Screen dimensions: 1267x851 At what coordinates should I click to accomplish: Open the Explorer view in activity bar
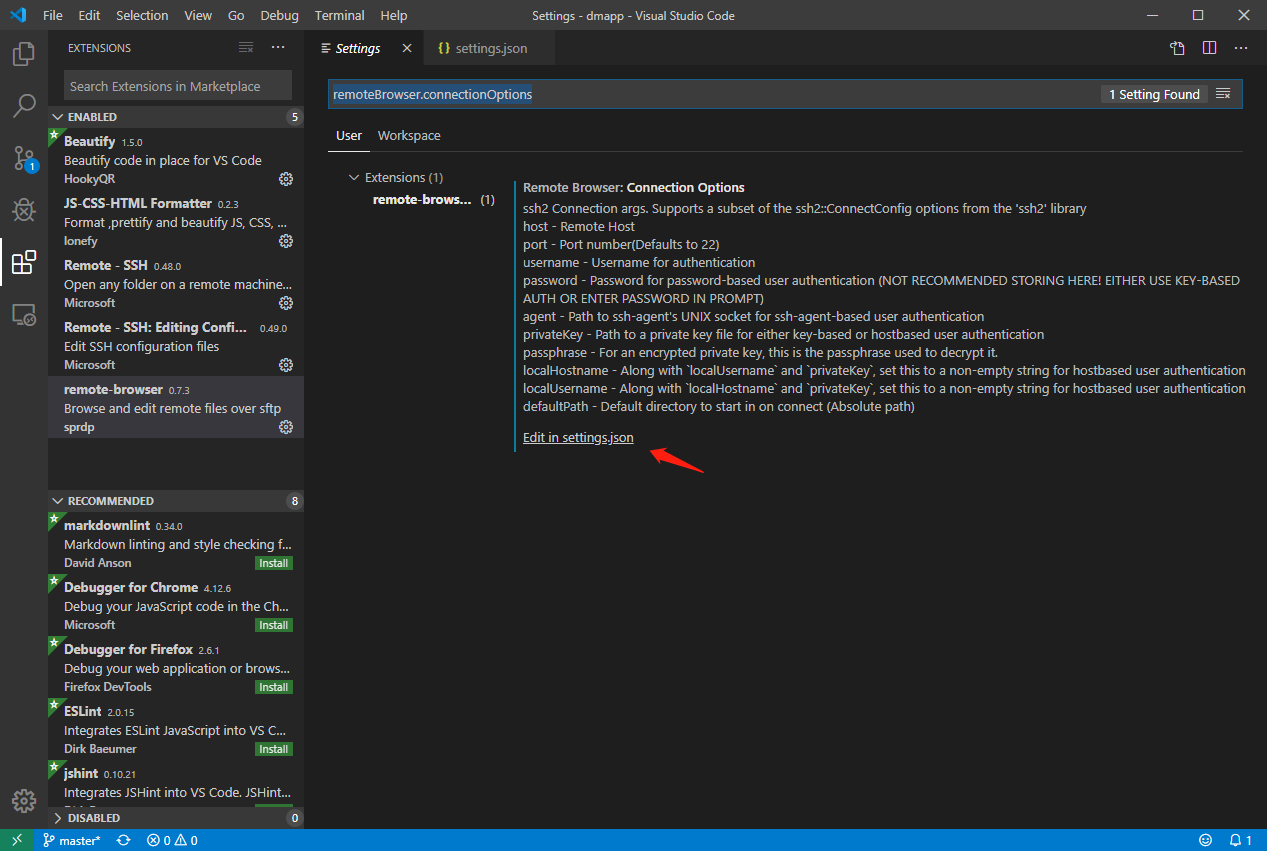[24, 54]
